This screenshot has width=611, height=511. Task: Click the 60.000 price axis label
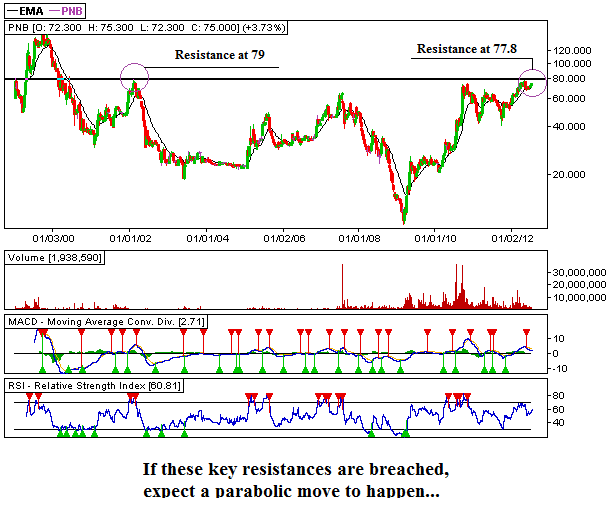coord(569,99)
